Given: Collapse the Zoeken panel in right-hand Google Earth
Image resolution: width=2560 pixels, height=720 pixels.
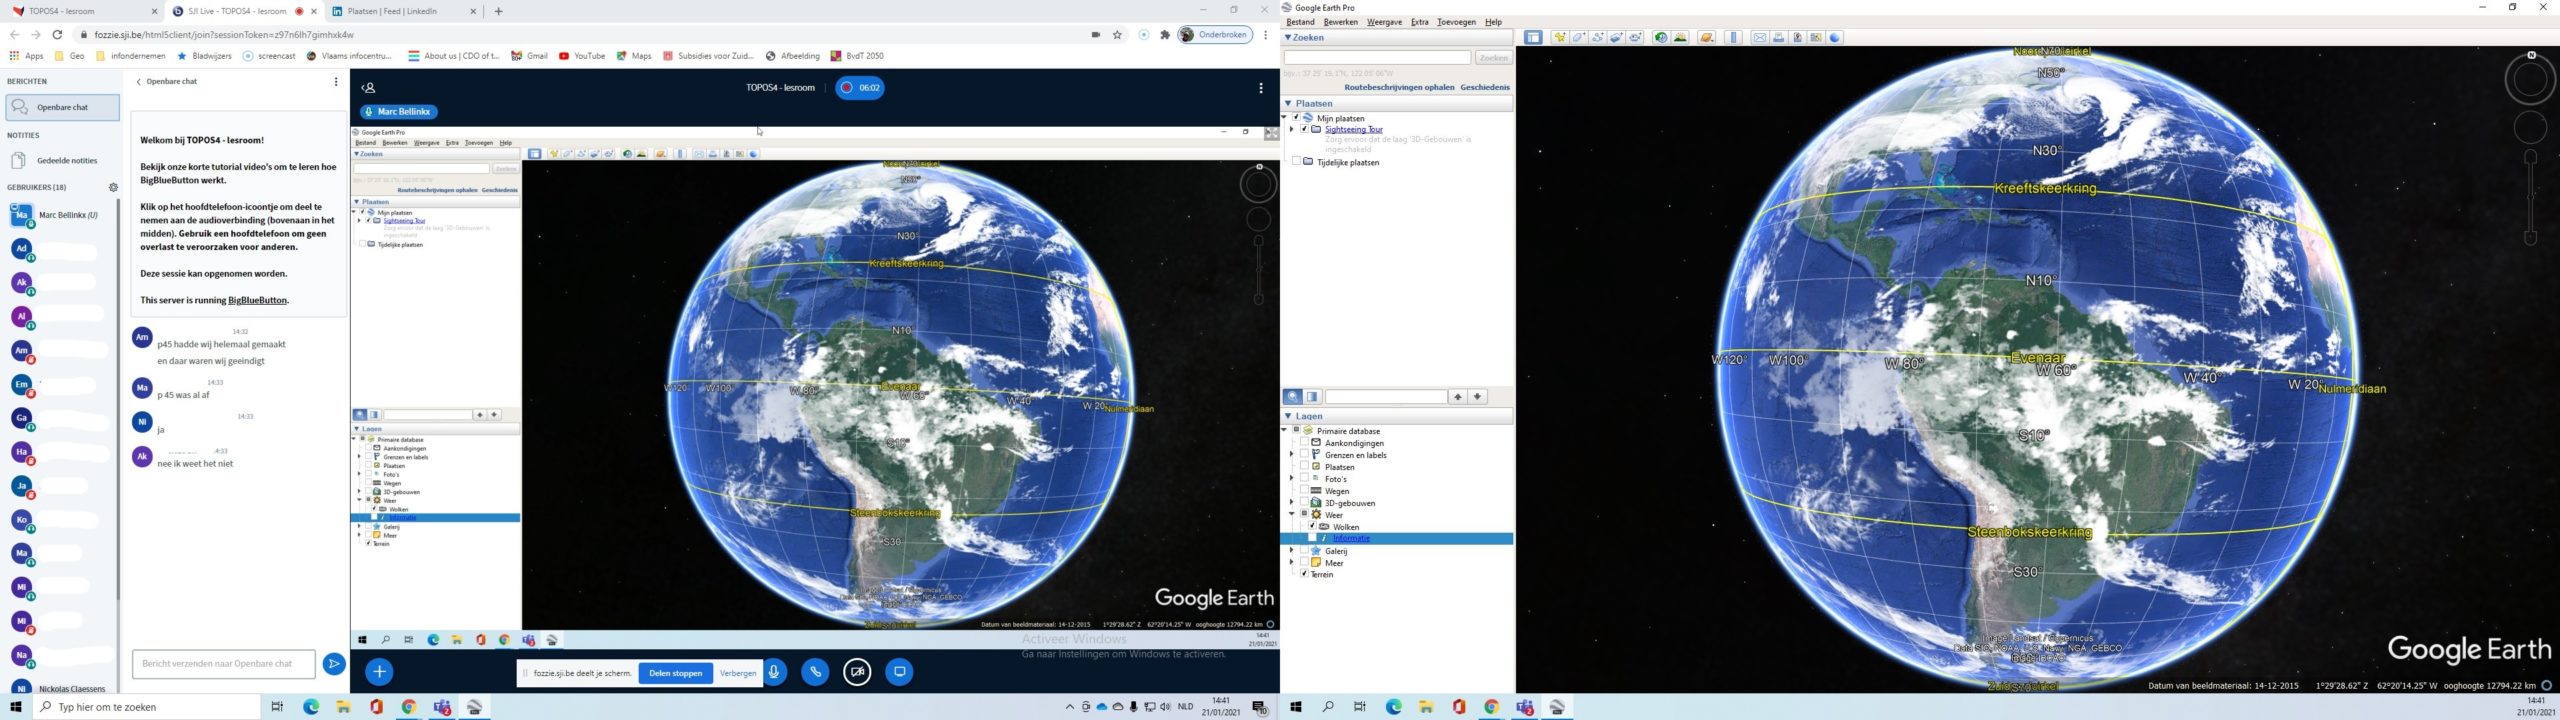Looking at the screenshot, I should 1288,37.
